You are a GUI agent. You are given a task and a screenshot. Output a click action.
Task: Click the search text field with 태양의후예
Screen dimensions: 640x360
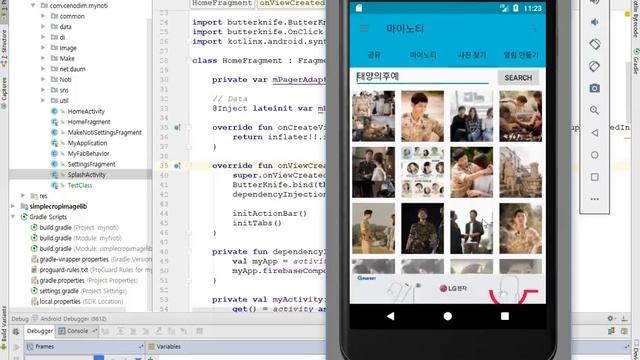point(422,77)
